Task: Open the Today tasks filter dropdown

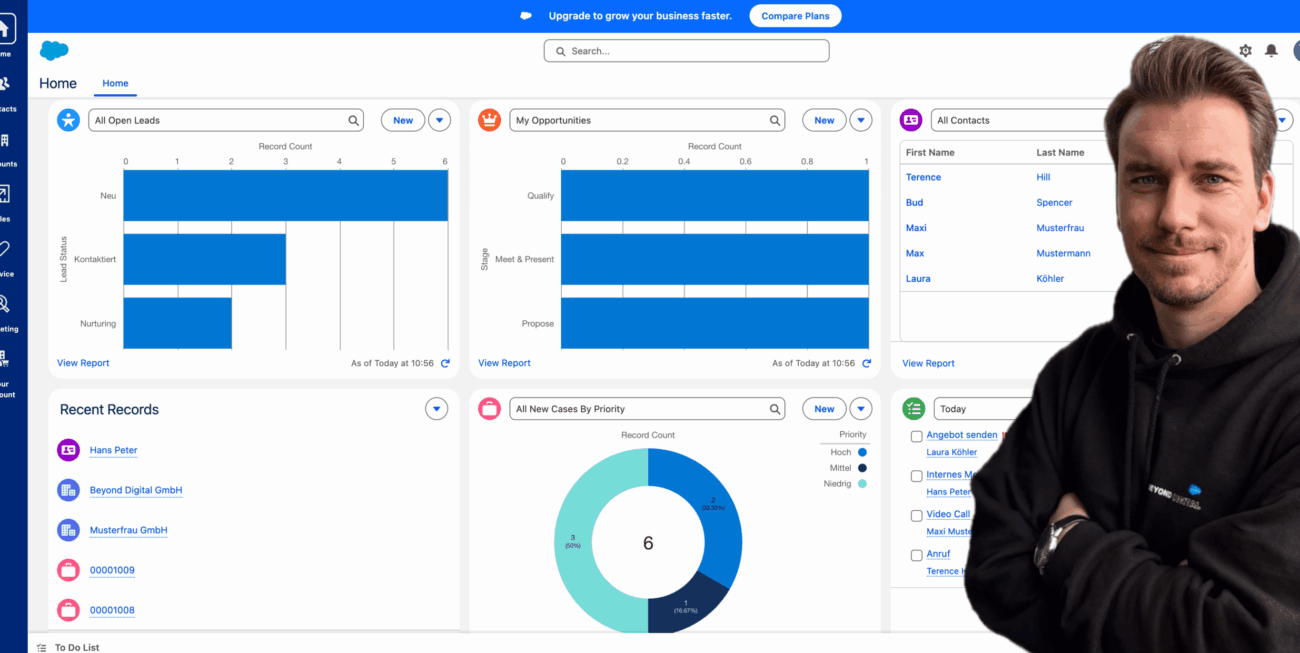Action: click(985, 409)
